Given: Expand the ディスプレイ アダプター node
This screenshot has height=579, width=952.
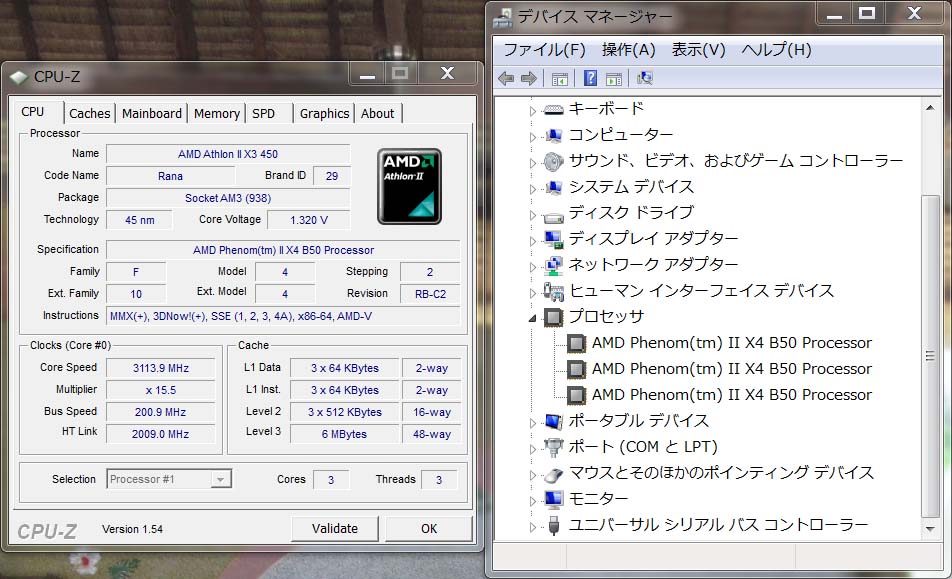Looking at the screenshot, I should 532,241.
